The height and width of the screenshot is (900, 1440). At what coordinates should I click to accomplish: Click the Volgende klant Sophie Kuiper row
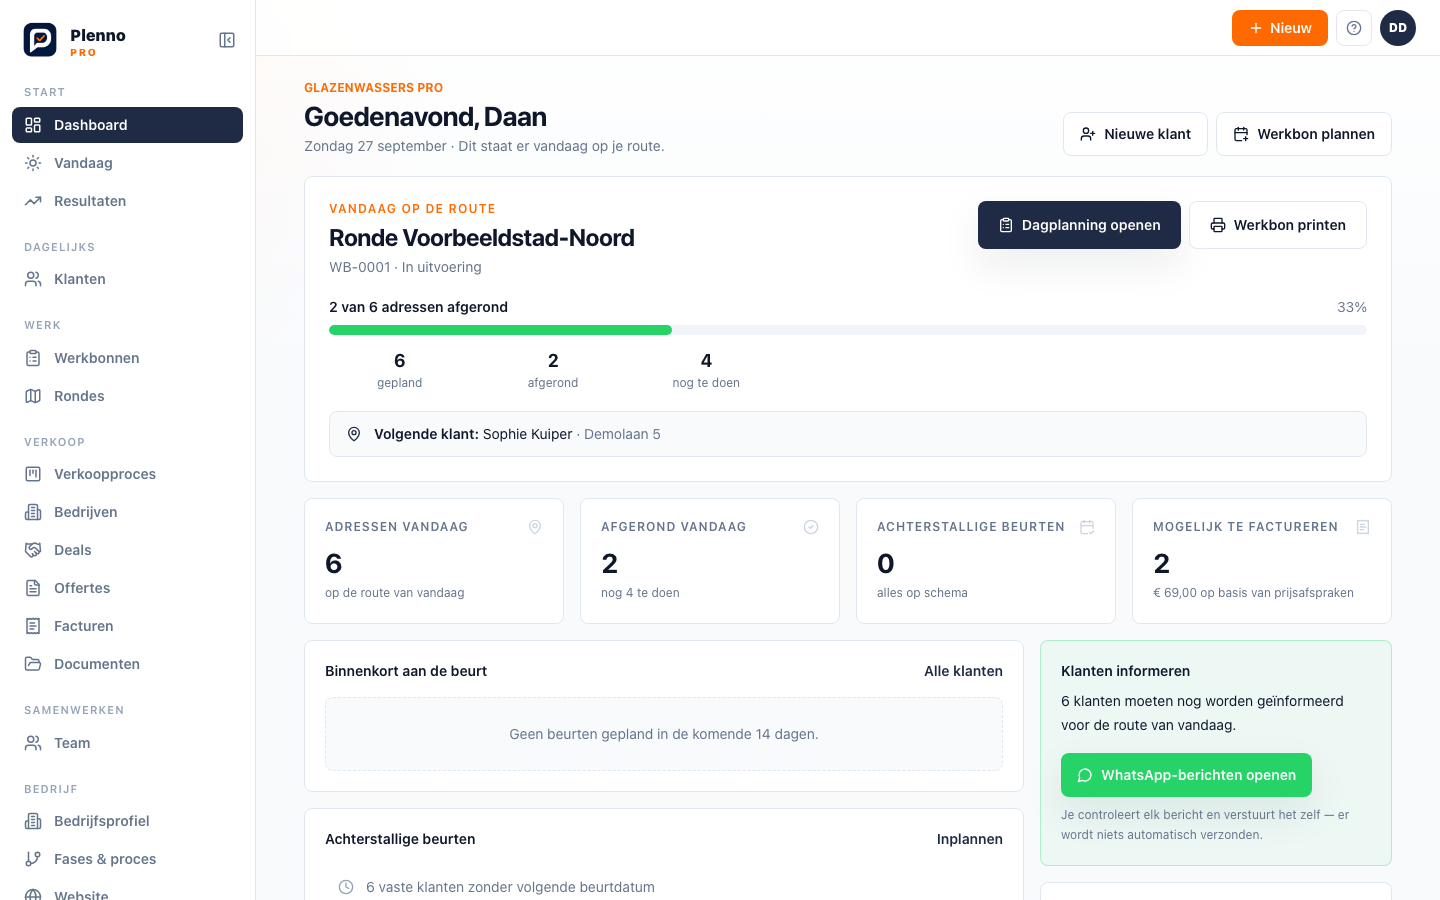click(x=848, y=434)
